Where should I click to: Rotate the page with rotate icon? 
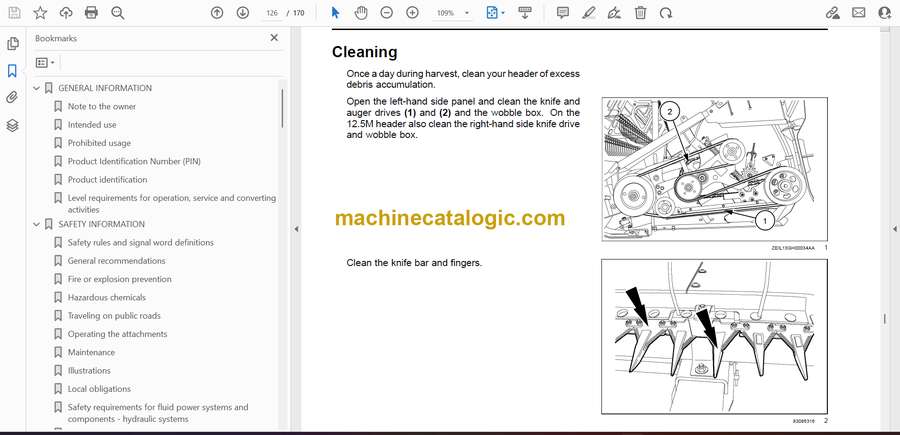(x=666, y=13)
